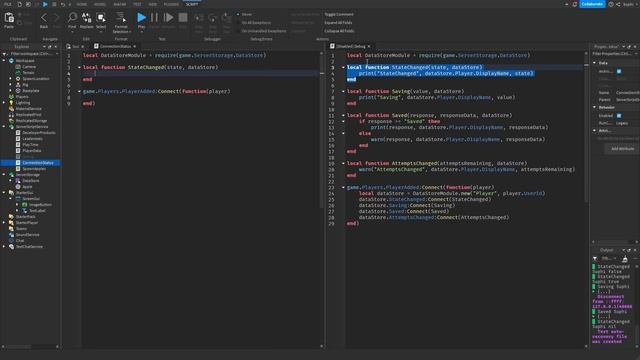
Task: Click the Resume test button
Action: (x=168, y=18)
